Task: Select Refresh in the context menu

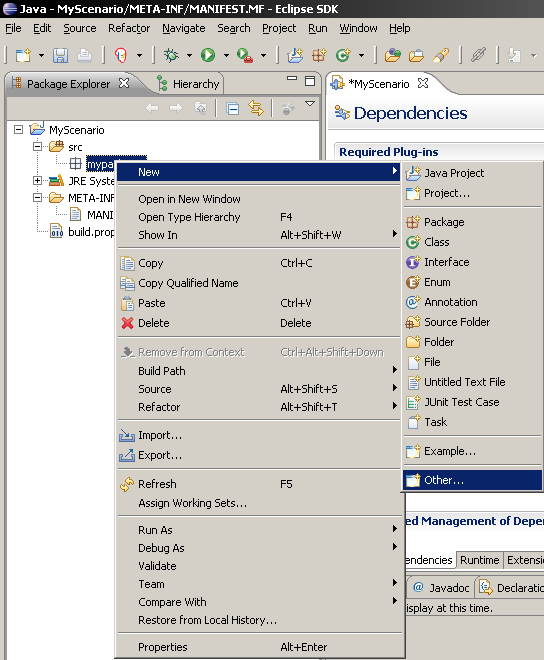Action: click(258, 484)
